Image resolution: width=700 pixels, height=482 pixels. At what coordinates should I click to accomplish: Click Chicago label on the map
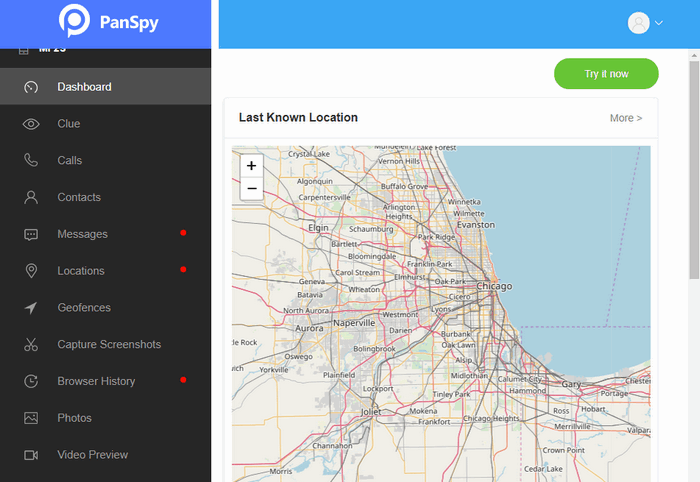(494, 286)
